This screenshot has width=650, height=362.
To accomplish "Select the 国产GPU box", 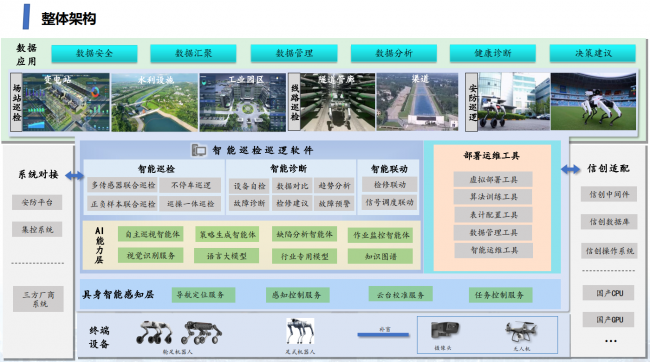I will tap(609, 319).
